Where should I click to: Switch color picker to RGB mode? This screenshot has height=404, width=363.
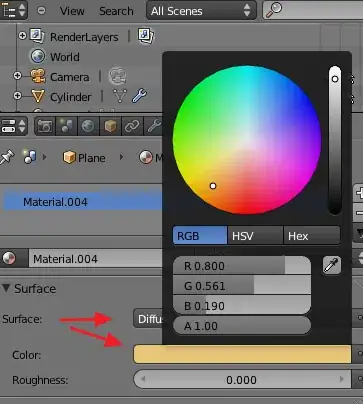tap(200, 236)
